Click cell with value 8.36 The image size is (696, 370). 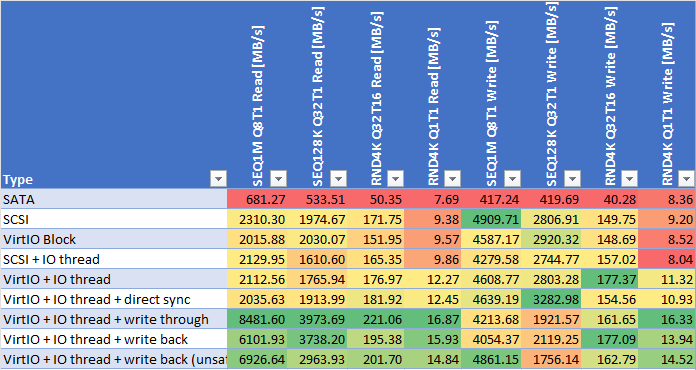(667, 199)
